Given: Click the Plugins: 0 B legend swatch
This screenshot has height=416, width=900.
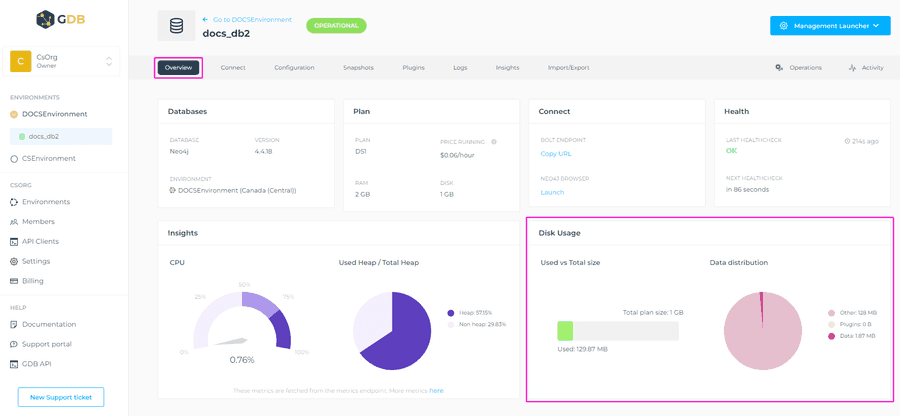Looking at the screenshot, I should [x=831, y=324].
